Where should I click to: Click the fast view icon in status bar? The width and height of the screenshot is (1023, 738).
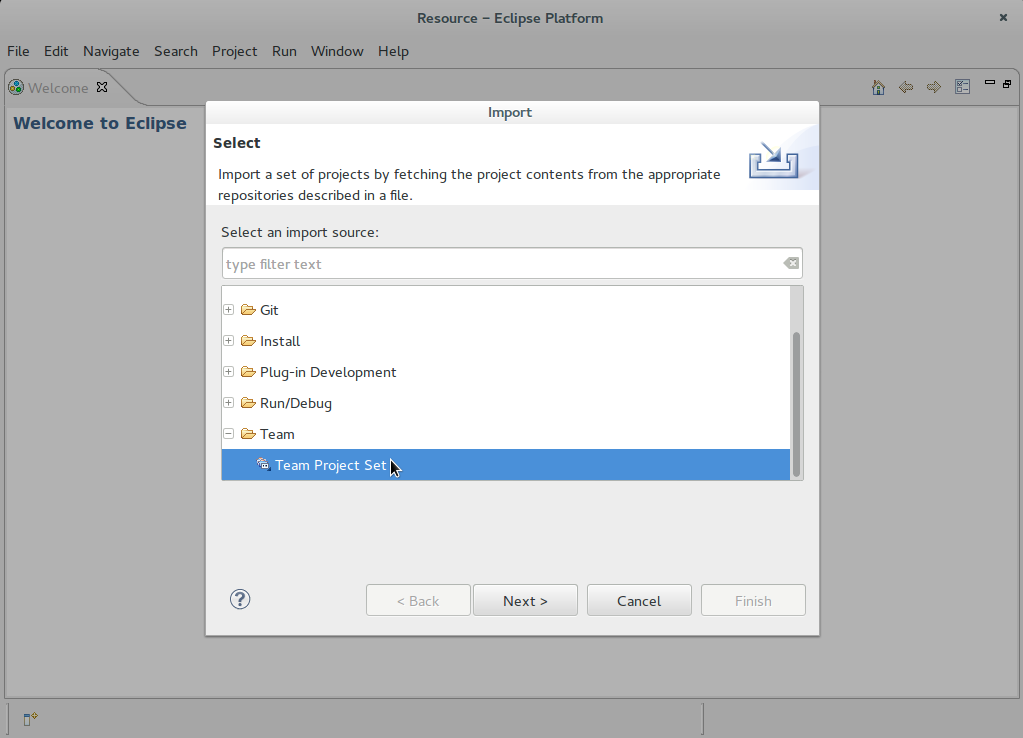[29, 718]
